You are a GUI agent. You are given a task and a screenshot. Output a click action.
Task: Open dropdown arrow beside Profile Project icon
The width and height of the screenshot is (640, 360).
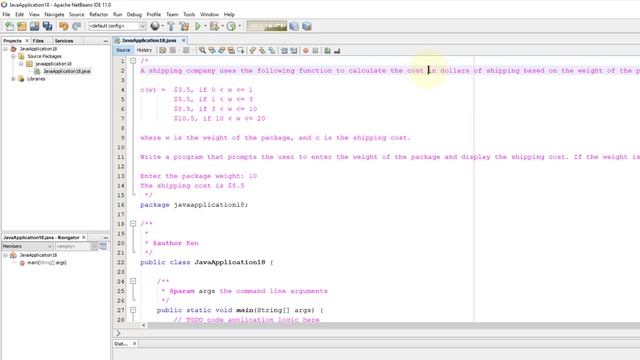pos(240,26)
